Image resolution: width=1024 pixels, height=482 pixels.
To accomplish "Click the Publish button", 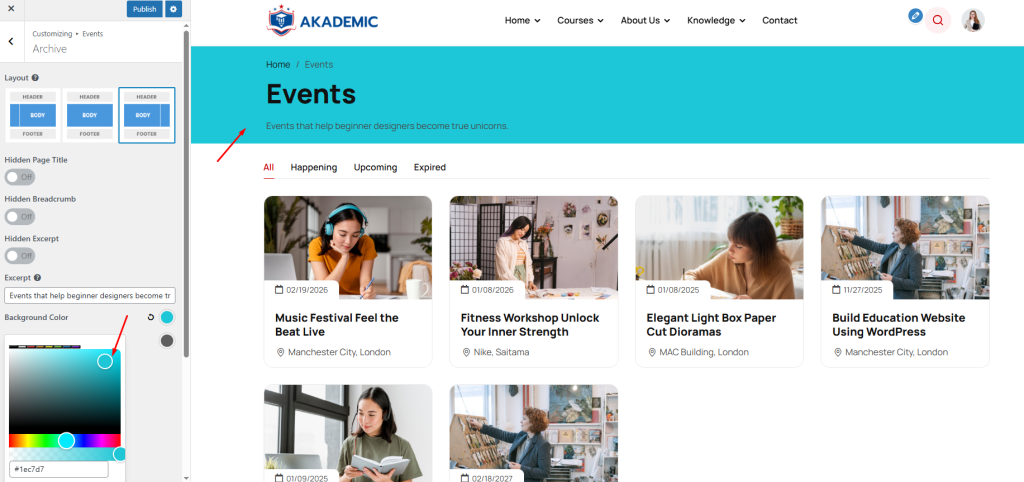I will pos(144,9).
